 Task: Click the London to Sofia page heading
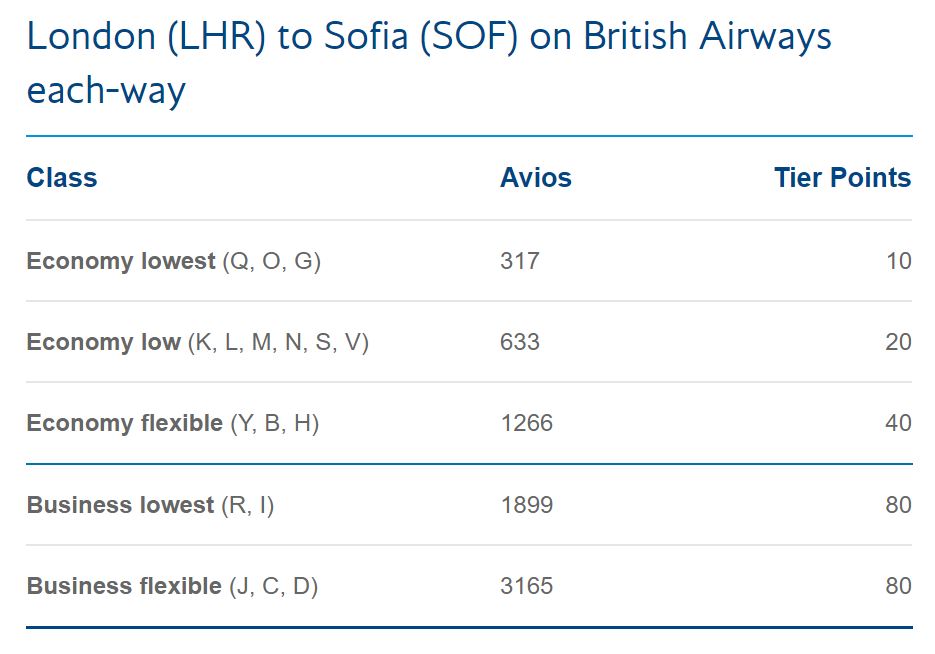[x=429, y=62]
